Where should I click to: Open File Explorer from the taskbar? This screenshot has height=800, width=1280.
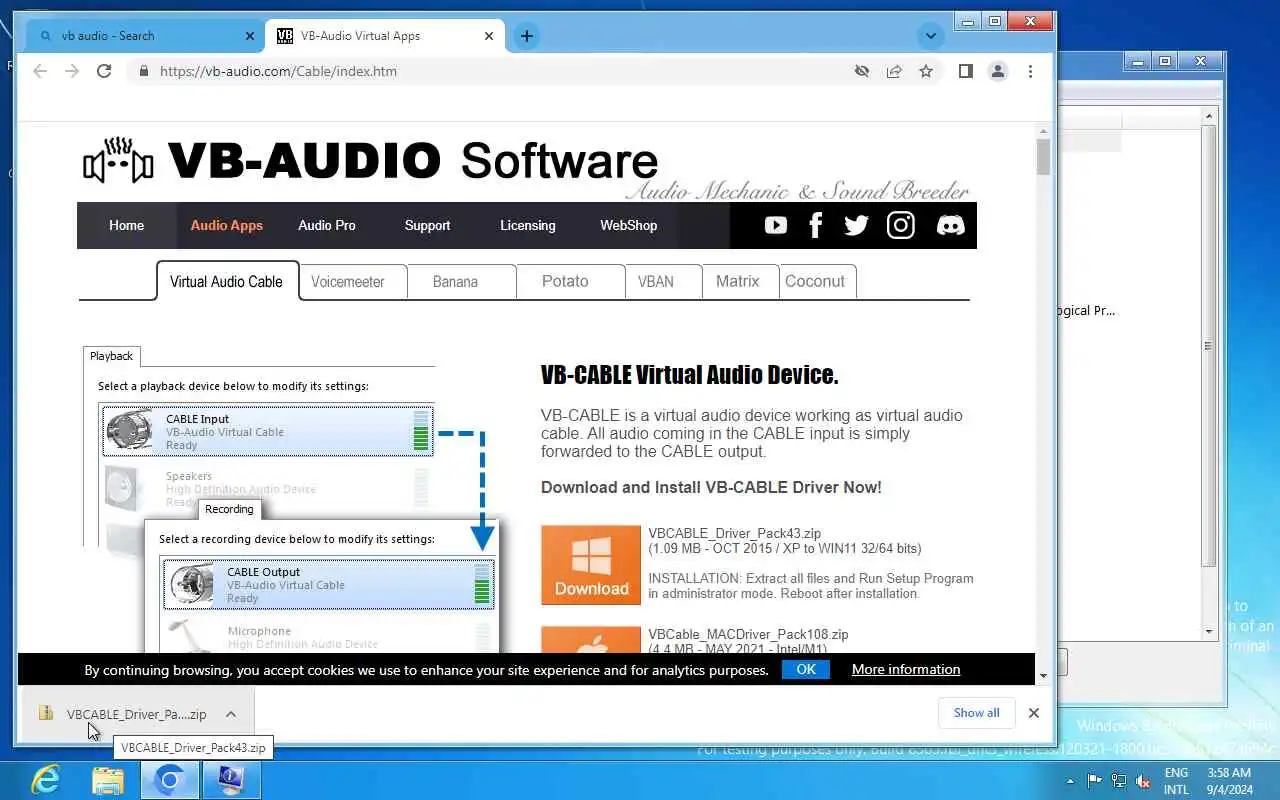click(x=107, y=779)
